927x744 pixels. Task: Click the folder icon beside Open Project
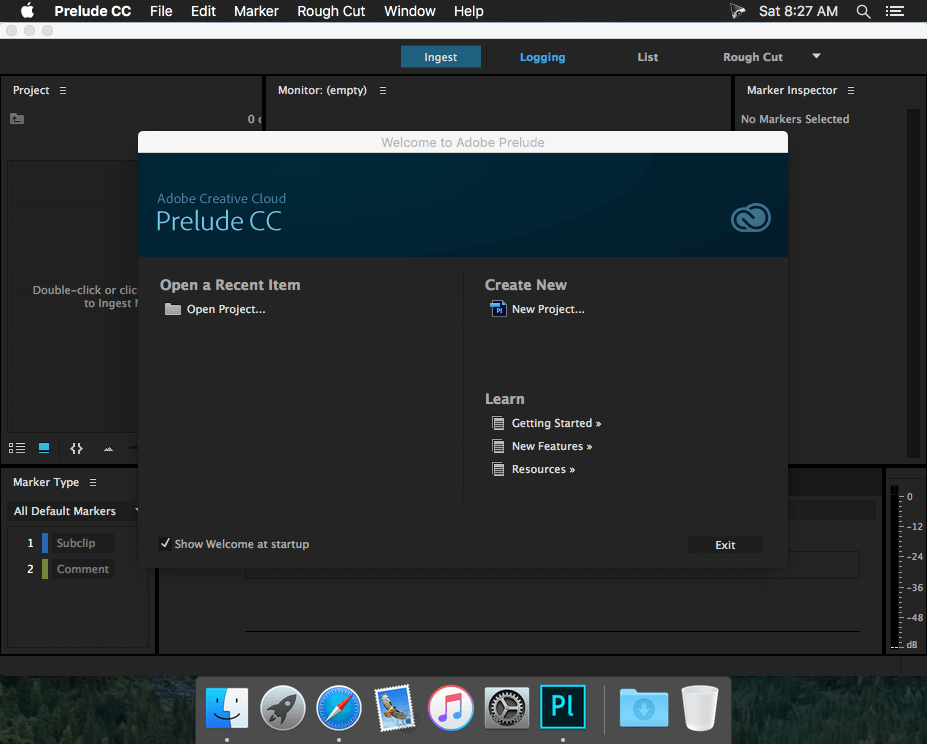point(173,309)
